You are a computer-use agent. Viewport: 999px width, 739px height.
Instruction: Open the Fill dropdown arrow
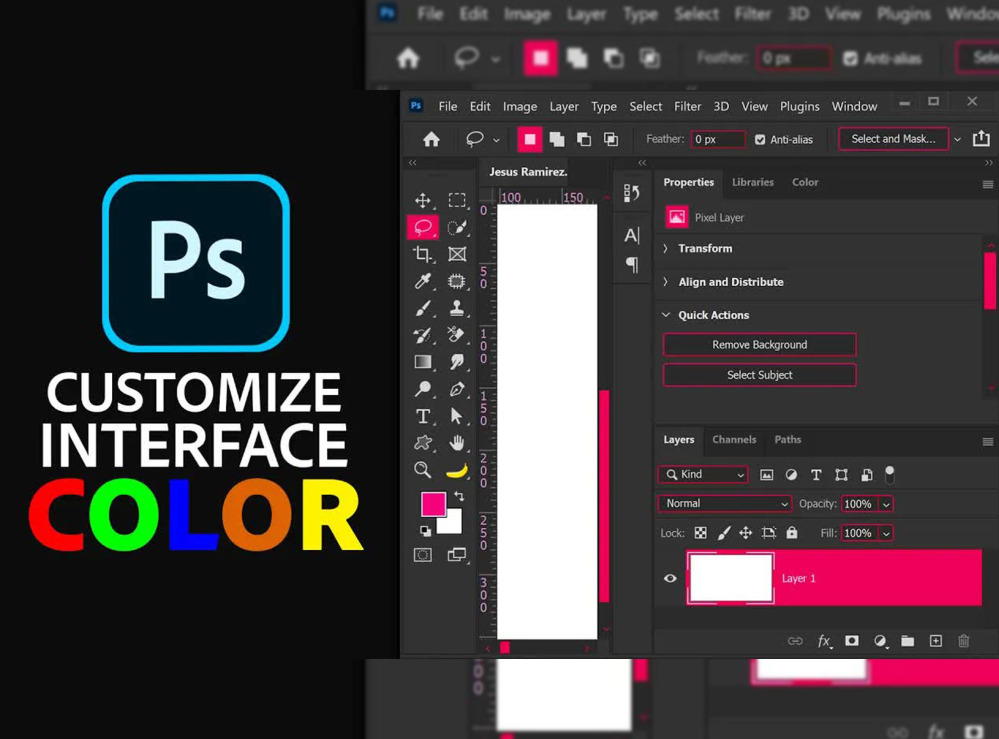886,533
